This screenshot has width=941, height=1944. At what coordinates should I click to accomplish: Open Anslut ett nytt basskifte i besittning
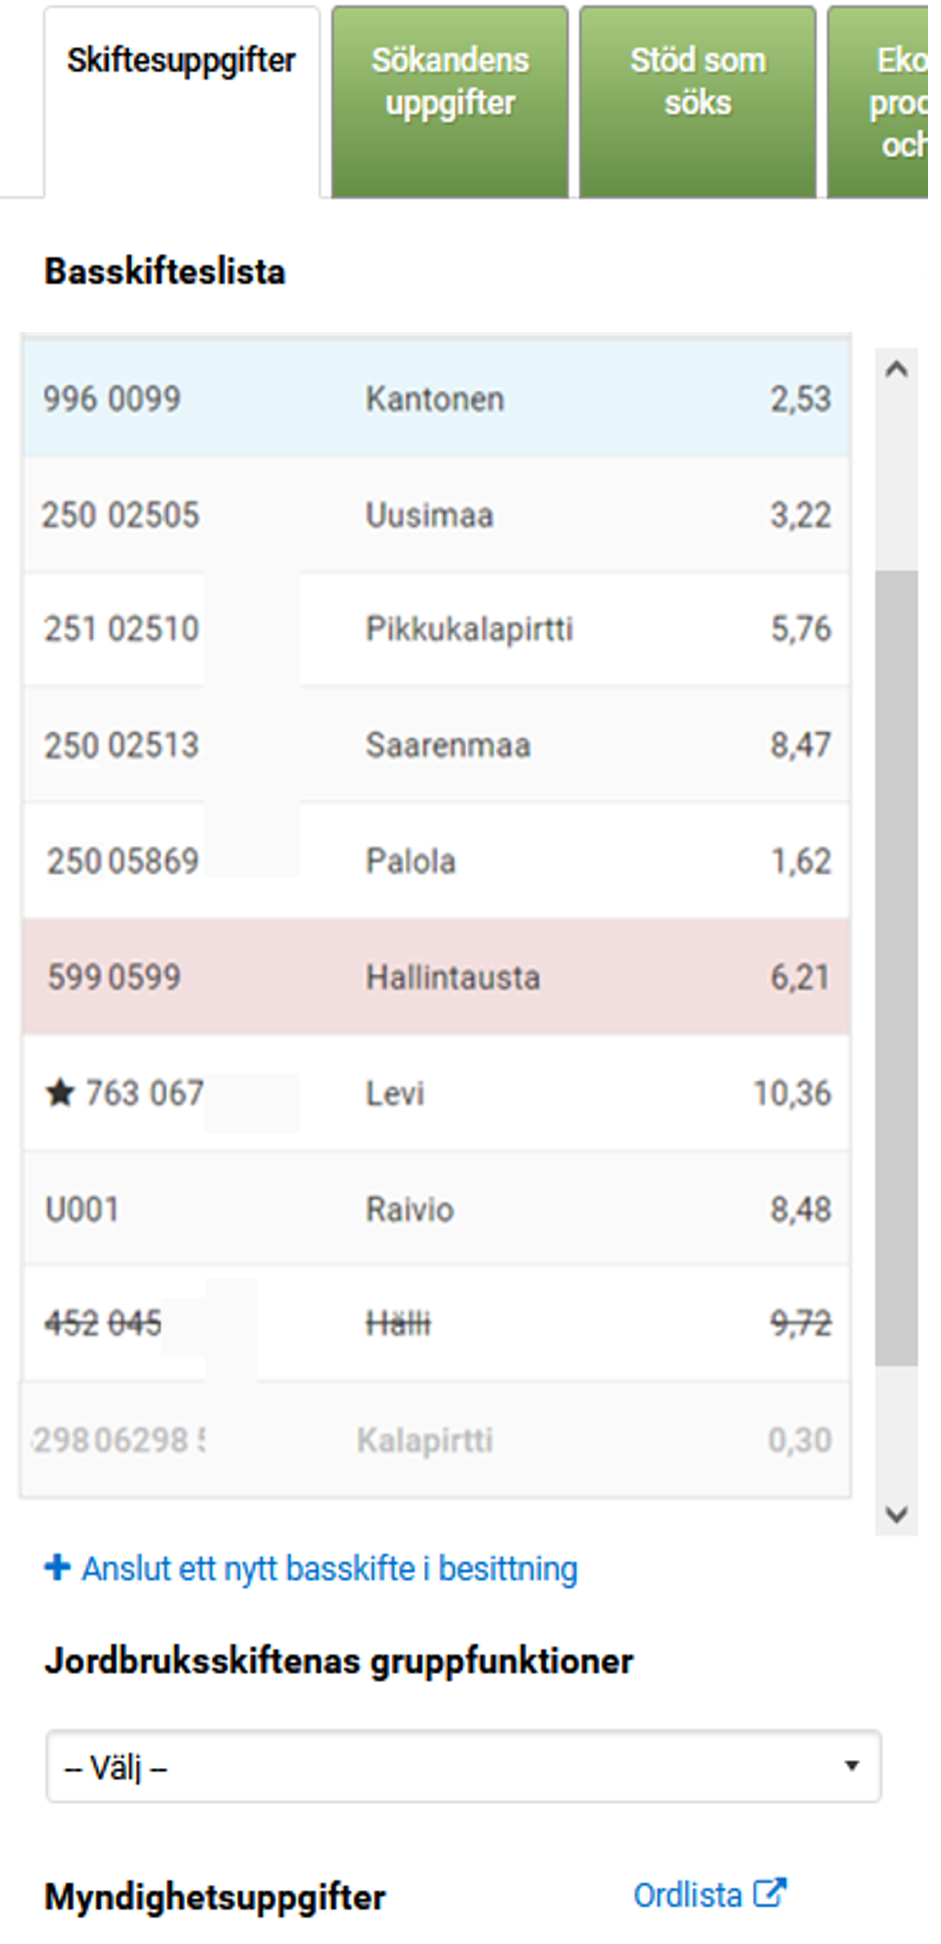tap(330, 1568)
